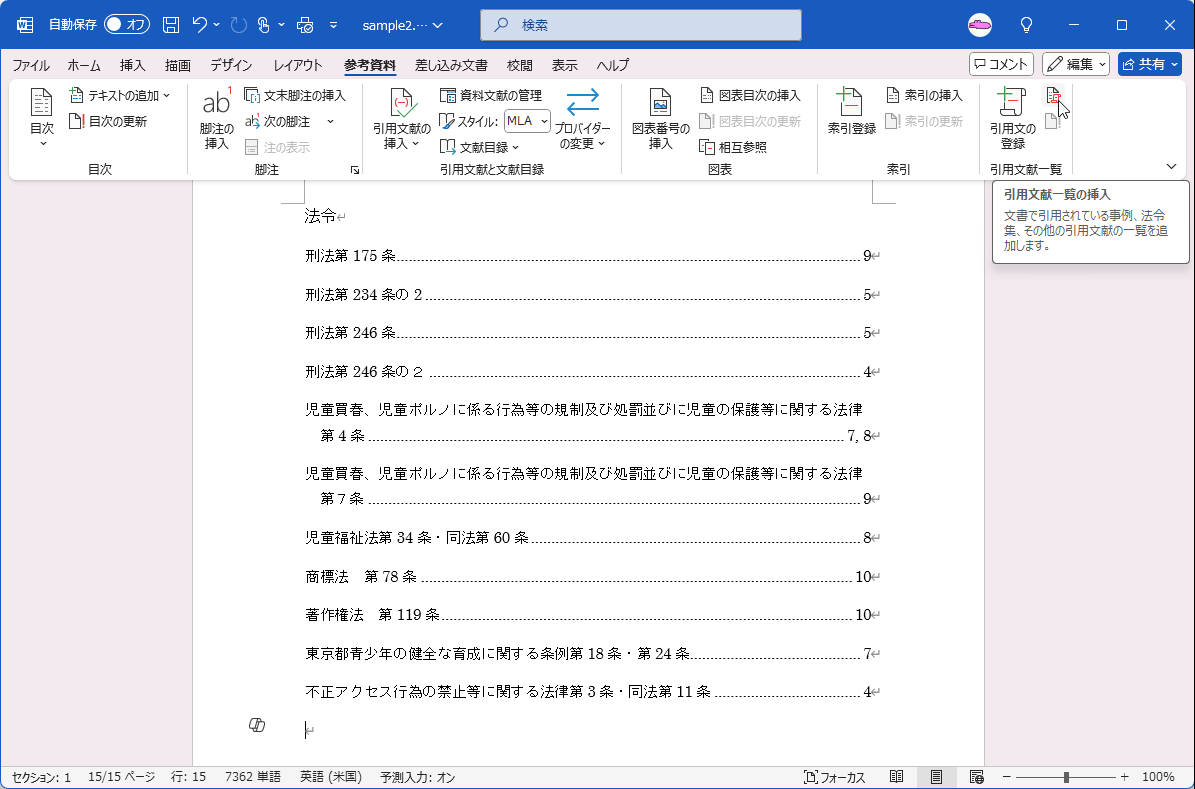Open the テキストの追加 dropdown
The width and height of the screenshot is (1195, 789).
(120, 95)
